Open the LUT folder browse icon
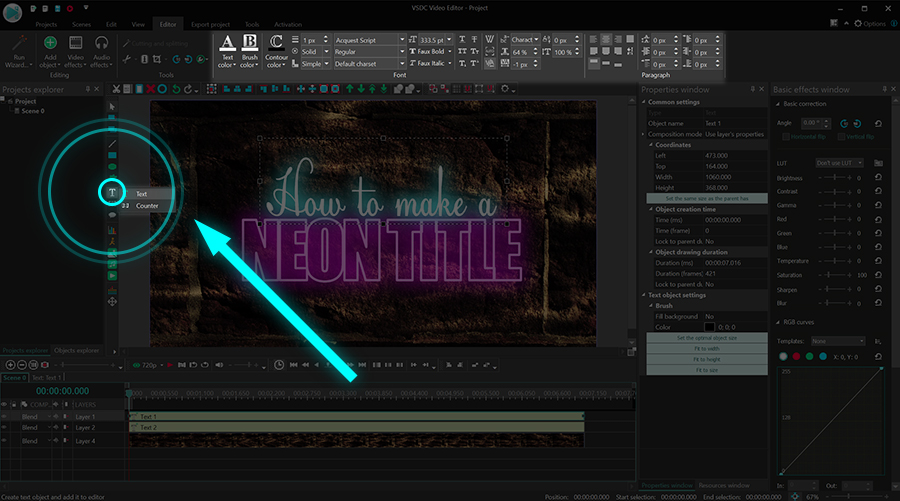Screen dimensions: 900x501 (x=878, y=163)
